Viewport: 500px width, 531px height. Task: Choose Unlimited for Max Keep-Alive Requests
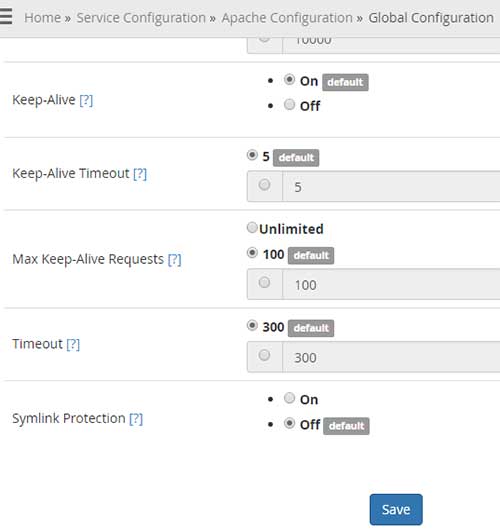252,228
